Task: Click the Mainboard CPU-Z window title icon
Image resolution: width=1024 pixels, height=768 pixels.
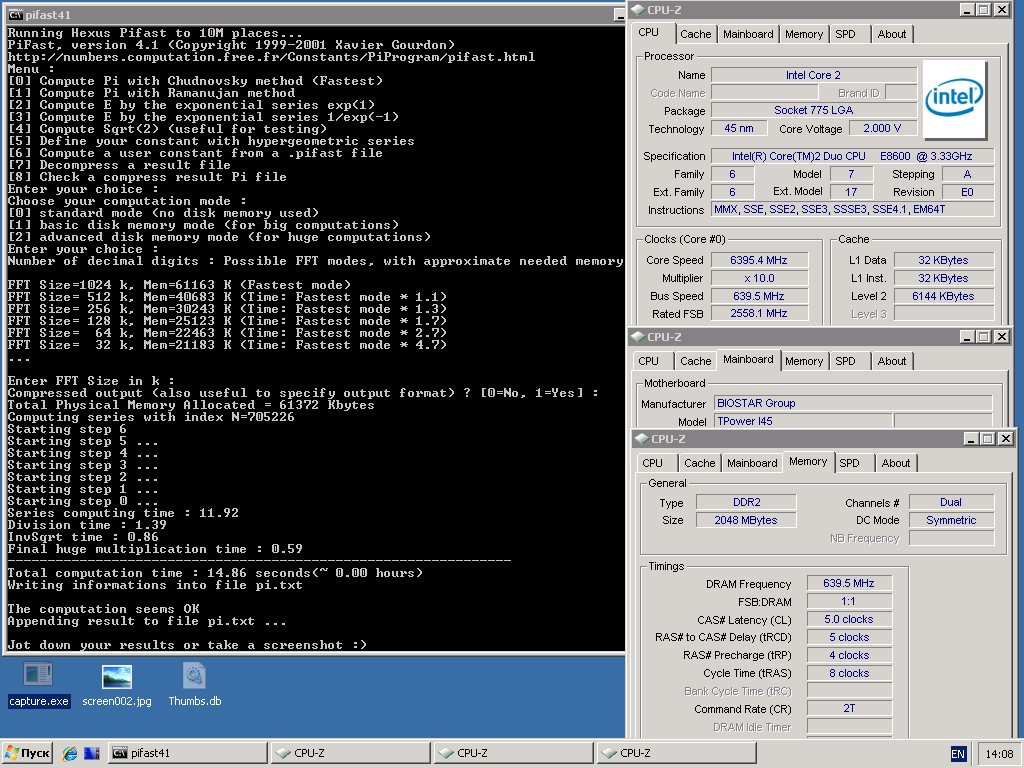Action: pos(637,337)
